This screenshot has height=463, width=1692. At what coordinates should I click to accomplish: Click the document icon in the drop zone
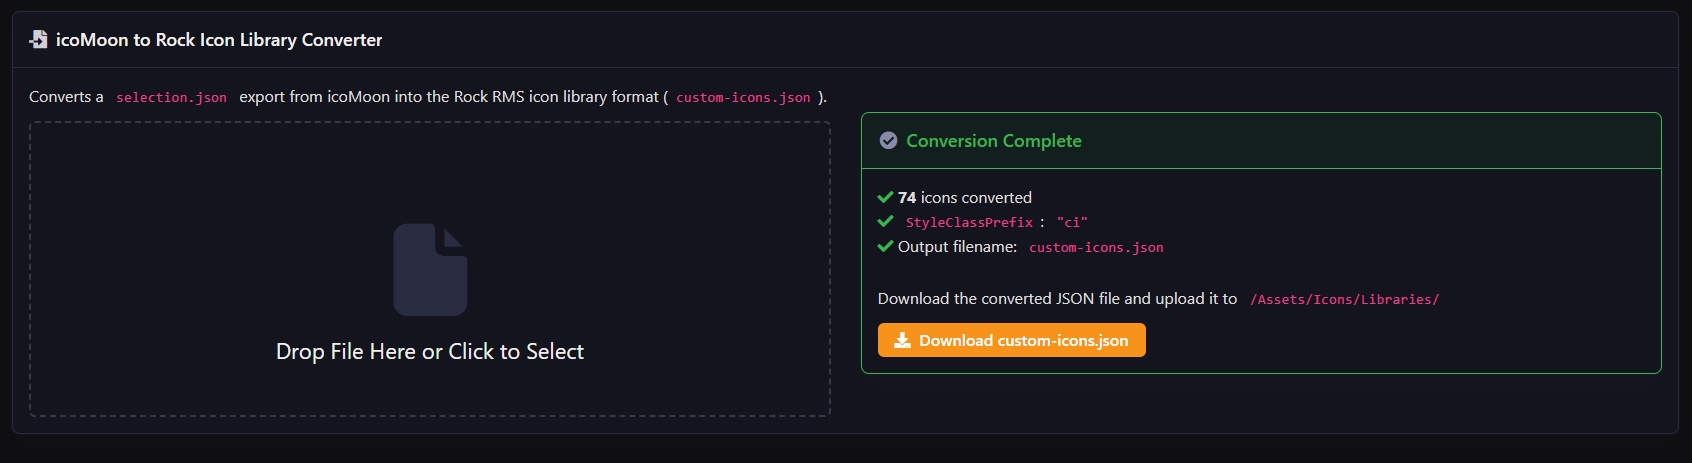tap(430, 269)
